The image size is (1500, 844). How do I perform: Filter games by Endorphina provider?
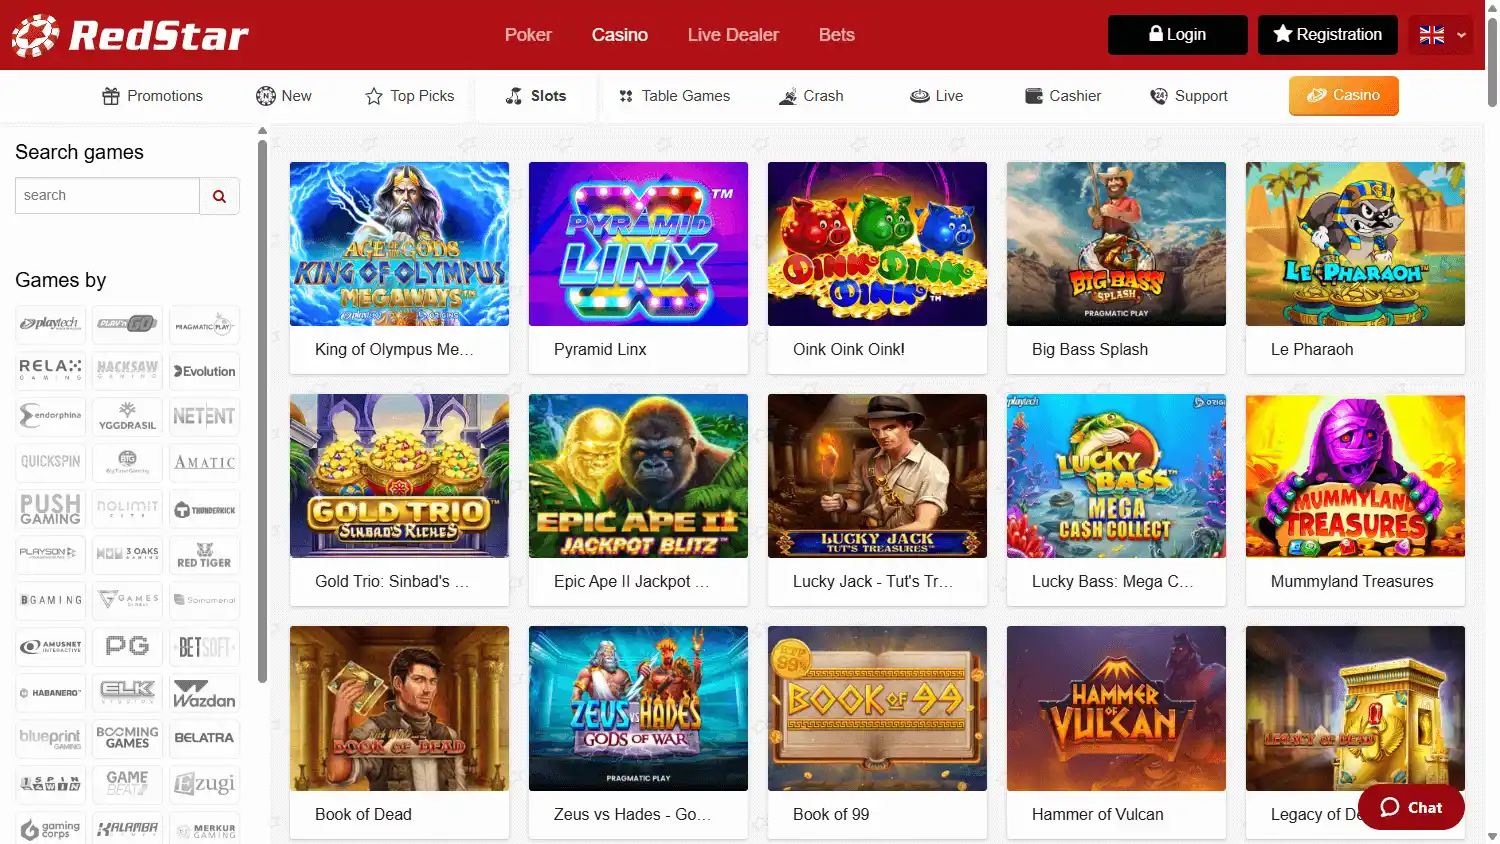point(51,416)
